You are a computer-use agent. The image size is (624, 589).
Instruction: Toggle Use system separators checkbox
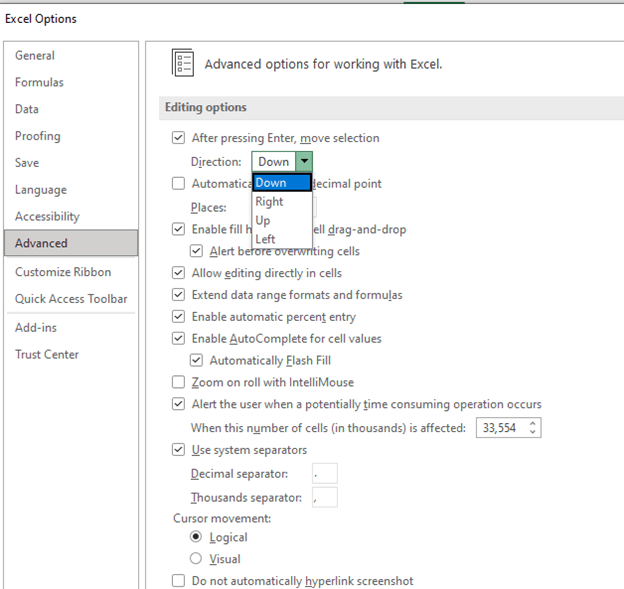[178, 450]
